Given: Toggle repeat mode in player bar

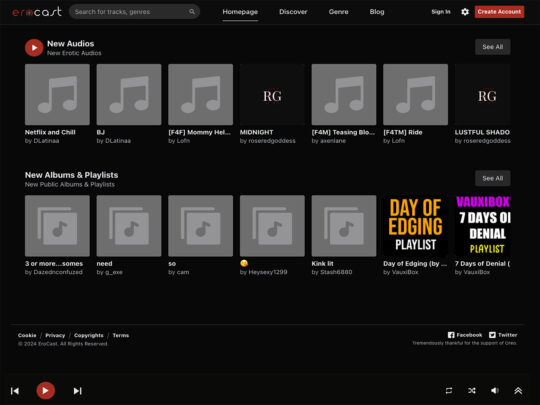Looking at the screenshot, I should pyautogui.click(x=449, y=391).
